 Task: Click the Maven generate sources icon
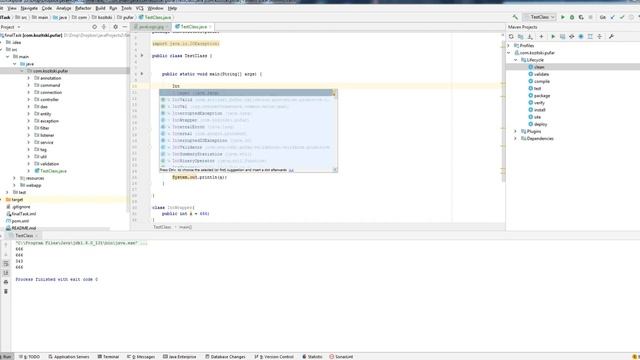pyautogui.click(x=520, y=37)
